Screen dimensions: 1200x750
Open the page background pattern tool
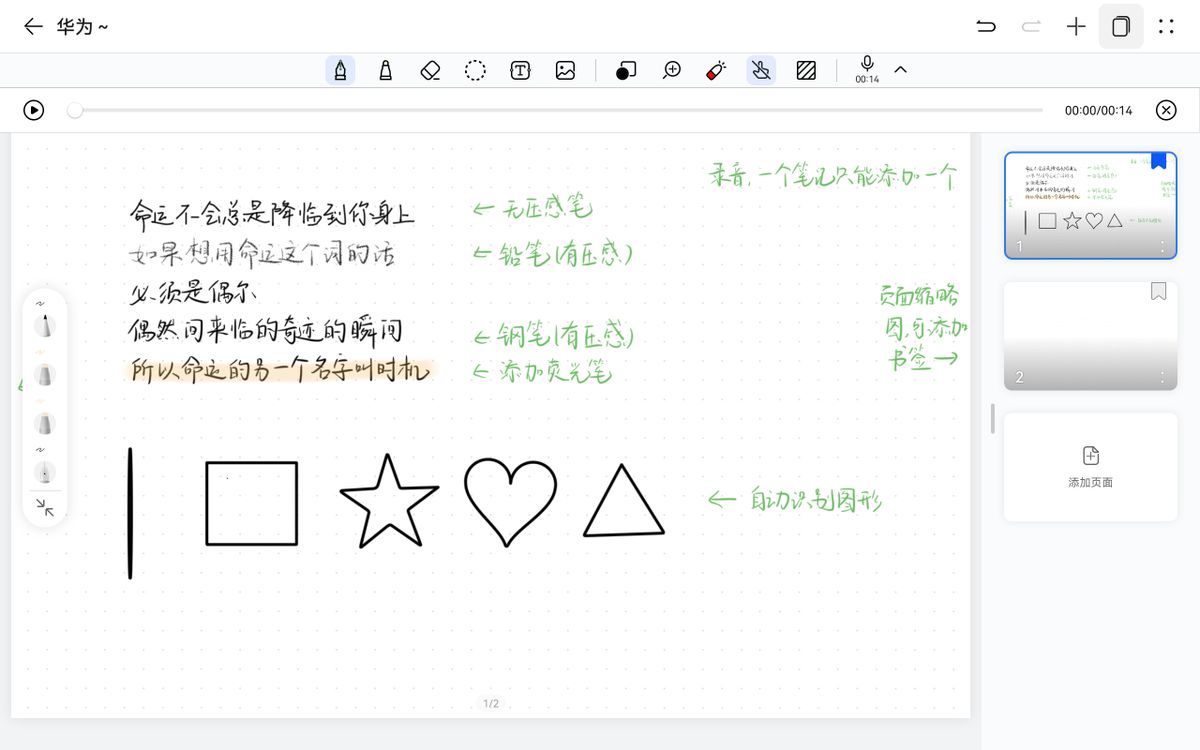[x=806, y=70]
